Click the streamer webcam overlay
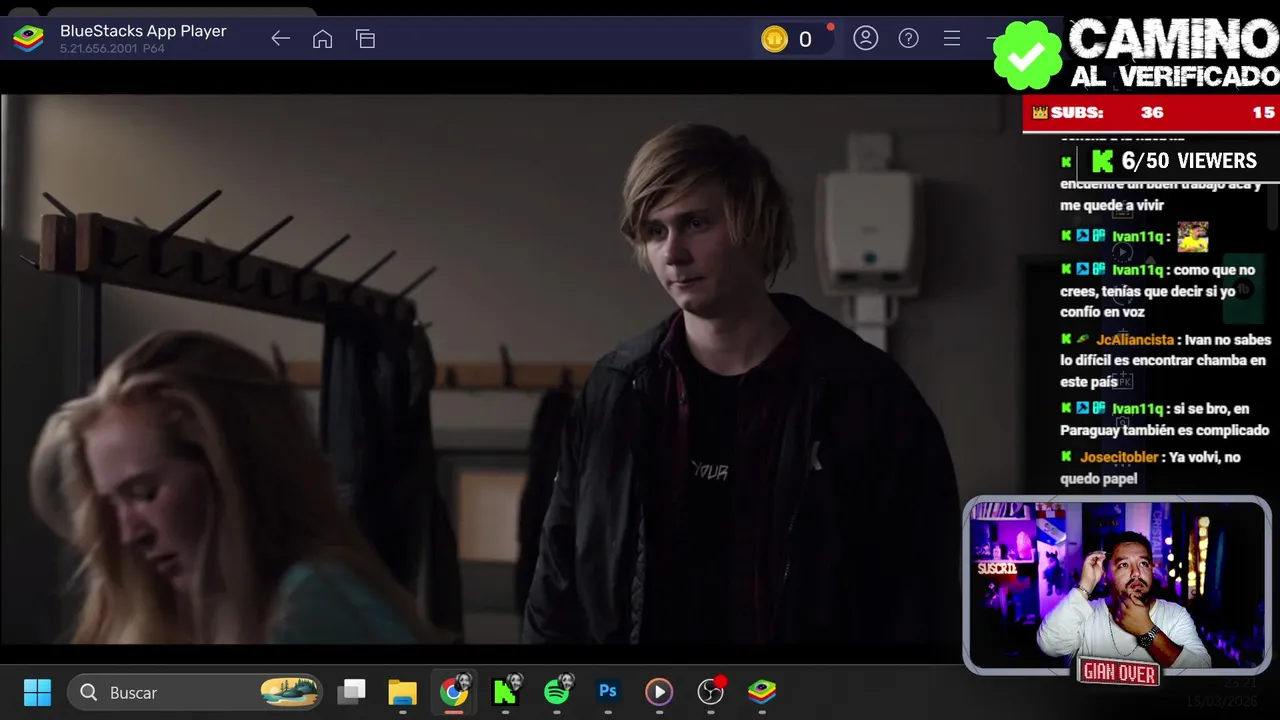Viewport: 1280px width, 720px height. coord(1117,585)
